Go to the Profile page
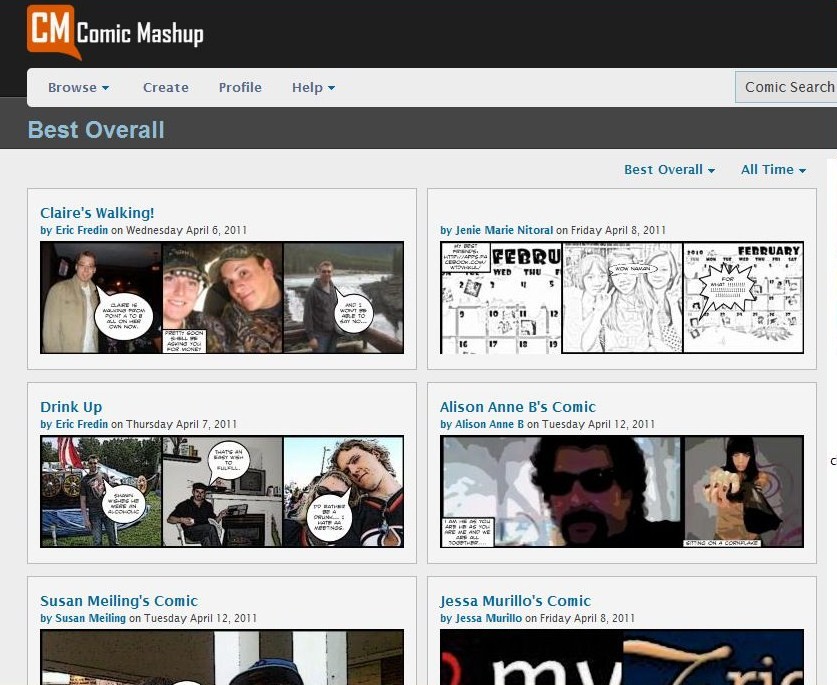 [240, 88]
